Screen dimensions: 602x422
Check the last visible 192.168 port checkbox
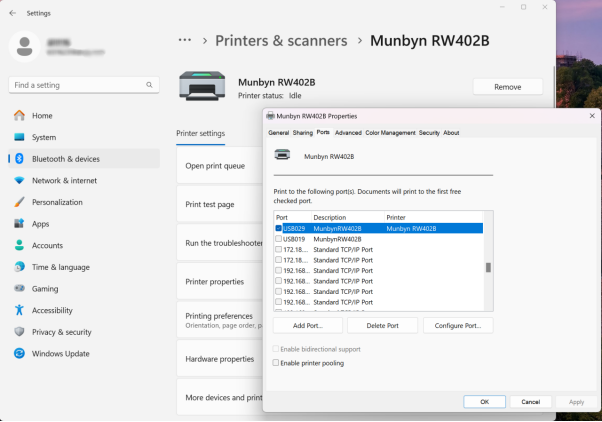click(x=278, y=302)
